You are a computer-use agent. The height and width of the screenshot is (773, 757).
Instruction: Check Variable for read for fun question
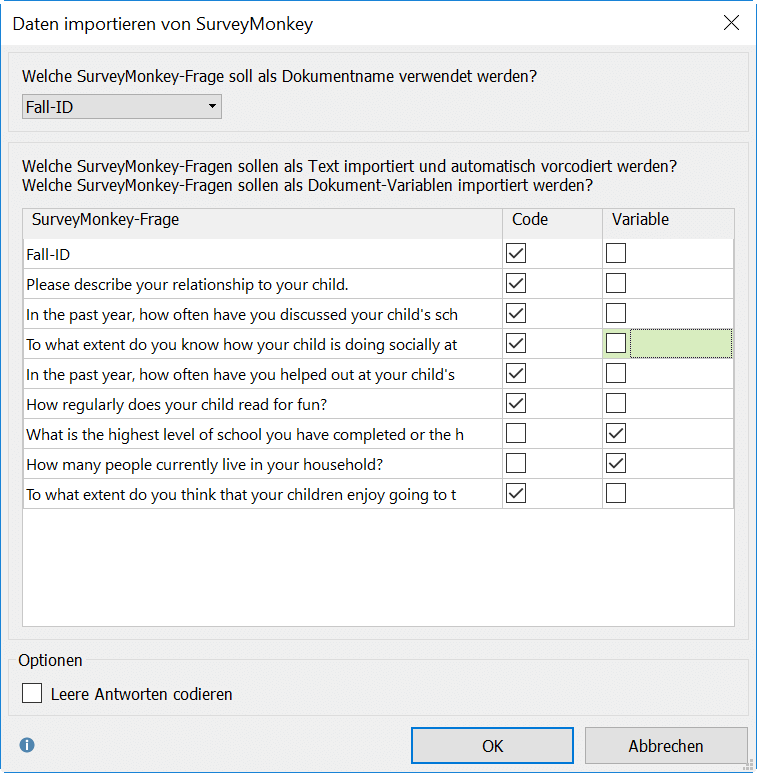tap(616, 404)
